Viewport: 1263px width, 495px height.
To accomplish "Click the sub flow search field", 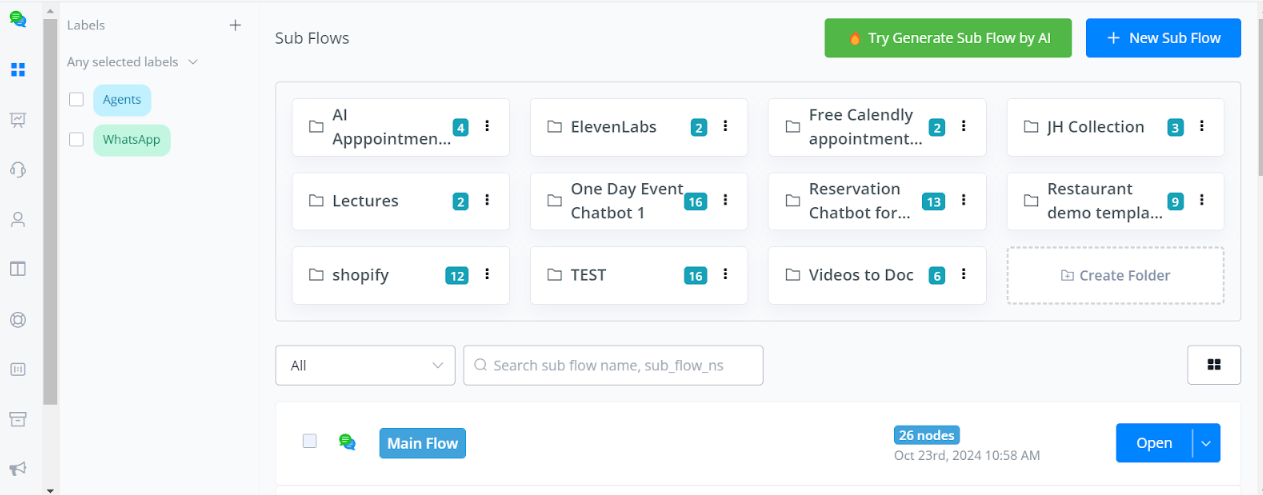I will click(613, 365).
